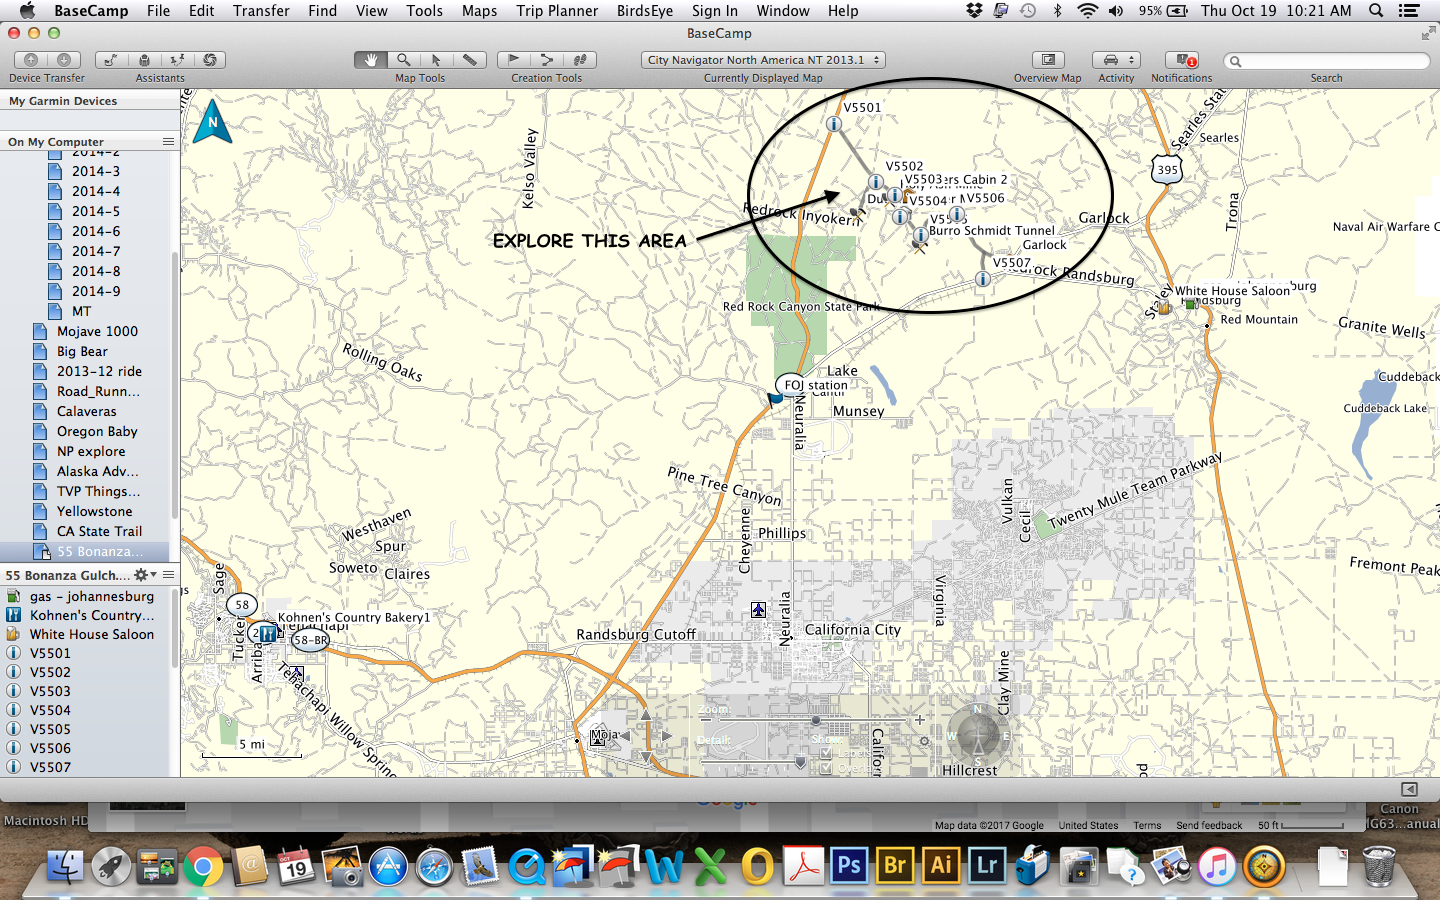
Task: Open the Currently Displayed Map dropdown
Action: coord(762,59)
